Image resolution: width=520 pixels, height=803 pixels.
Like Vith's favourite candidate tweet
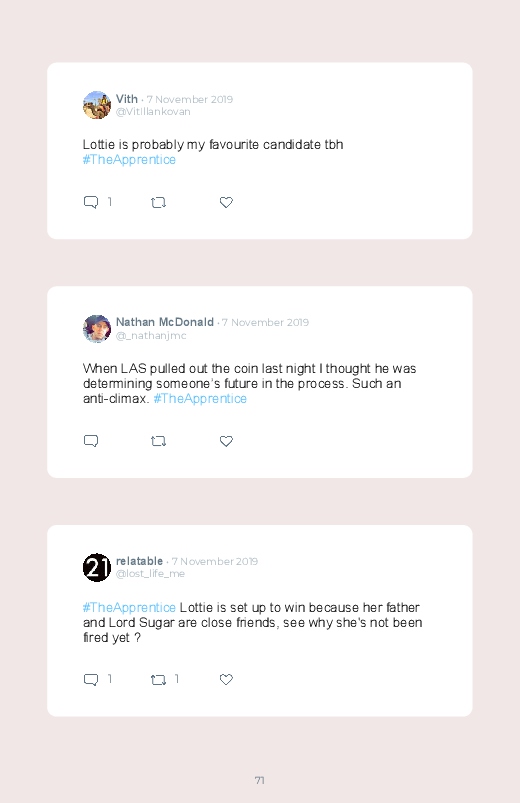point(226,202)
